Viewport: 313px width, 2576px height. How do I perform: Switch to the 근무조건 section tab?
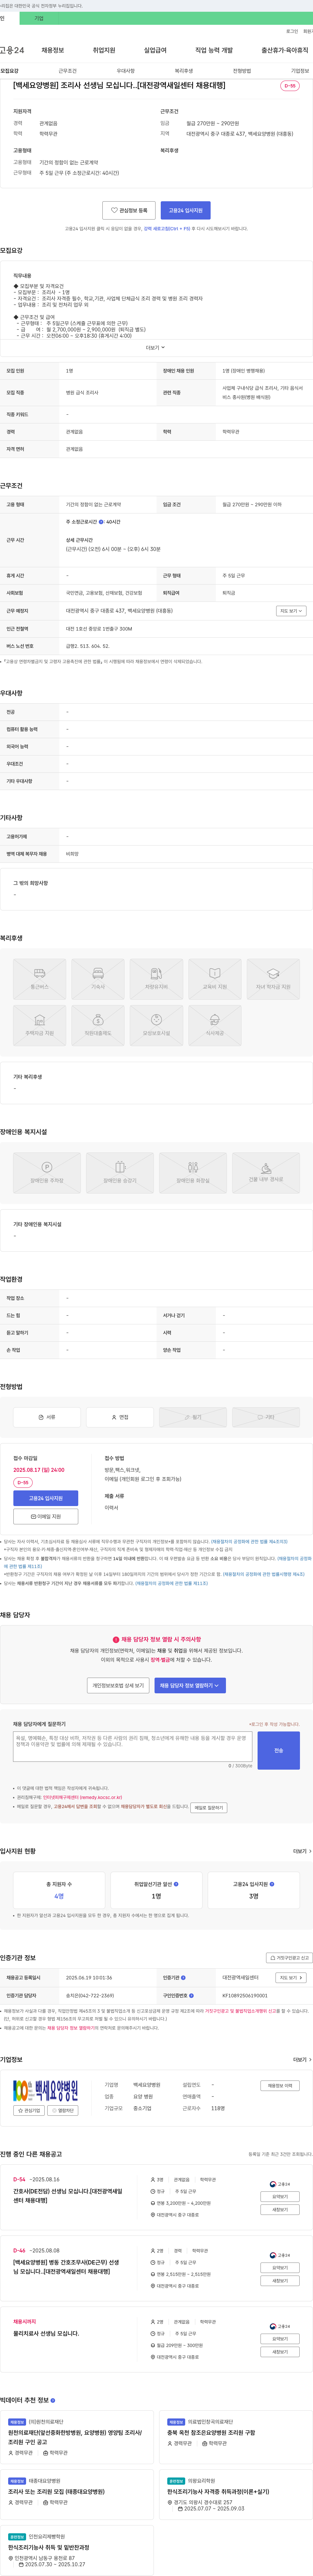point(67,71)
